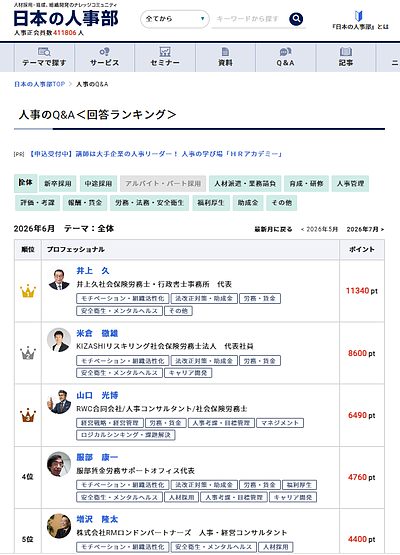
Task: Click 山口 光博's マネジメント tag
Action: click(x=280, y=423)
